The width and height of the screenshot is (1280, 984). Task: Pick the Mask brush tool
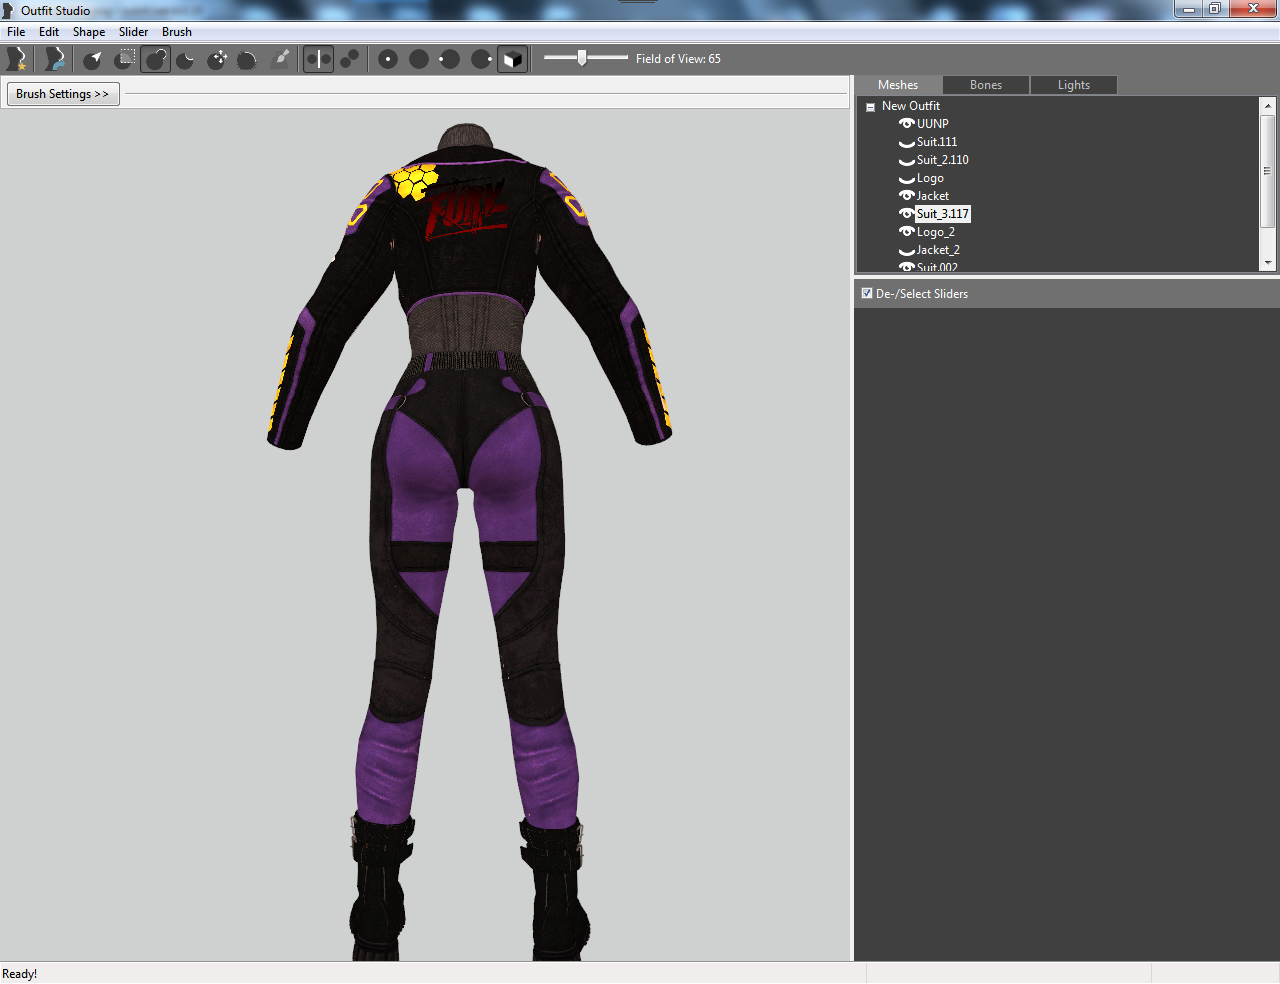[x=124, y=59]
